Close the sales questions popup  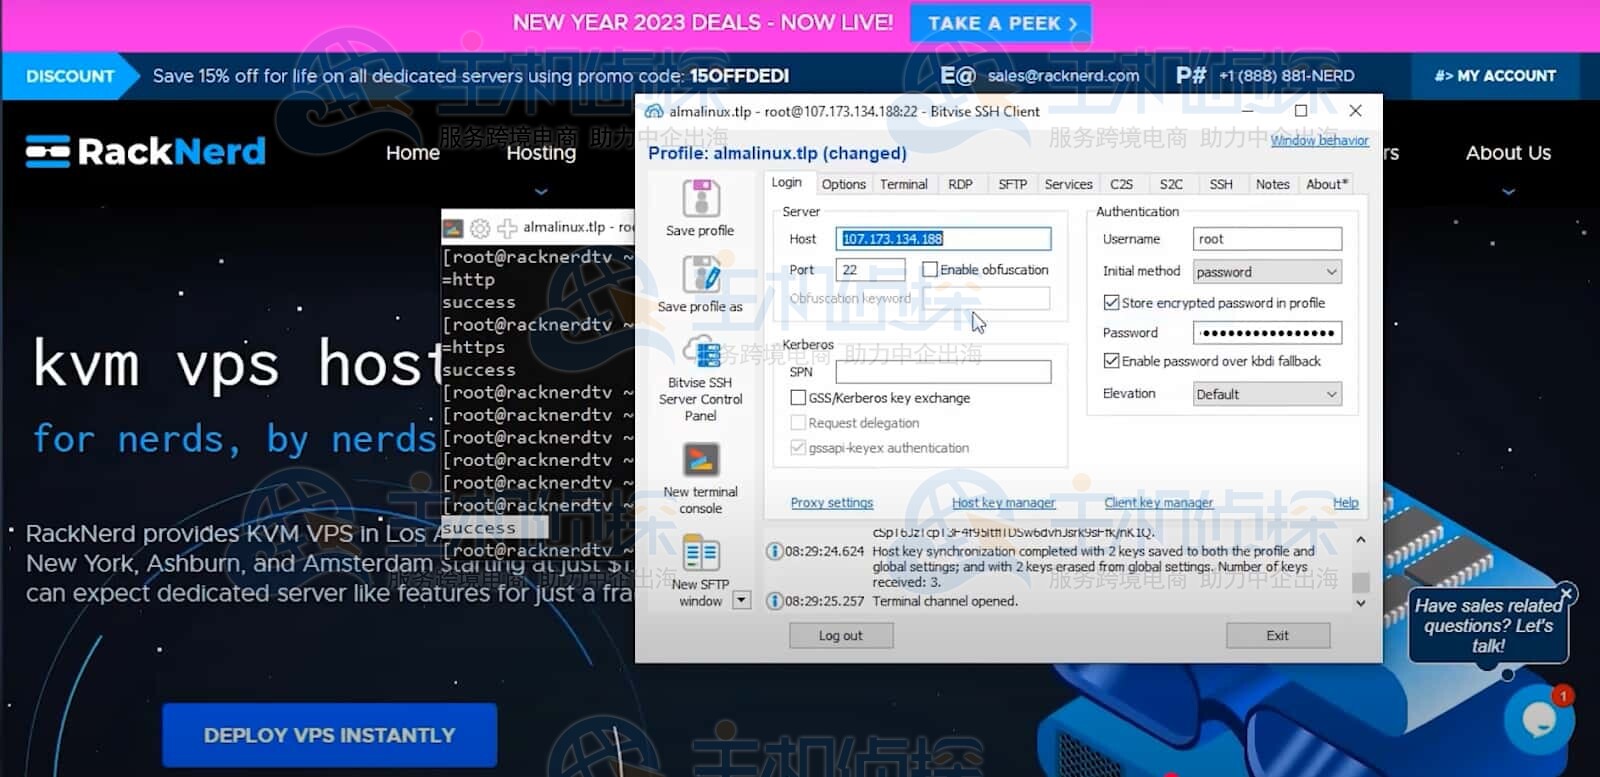coord(1566,594)
